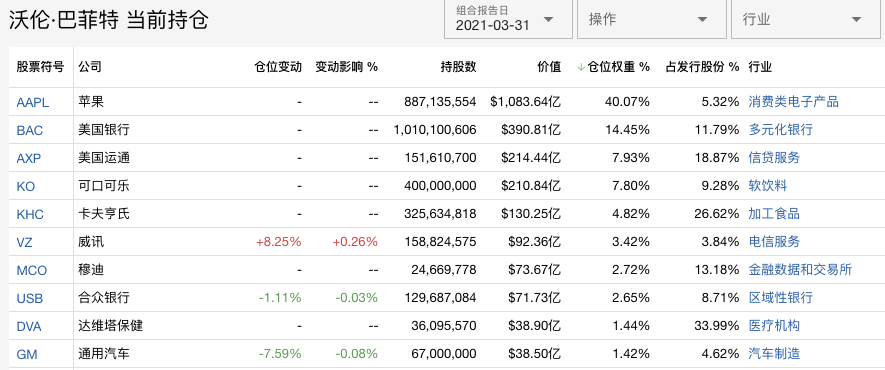This screenshot has width=885, height=370.
Task: Sort by 占发行股份 % column header
Action: click(702, 67)
